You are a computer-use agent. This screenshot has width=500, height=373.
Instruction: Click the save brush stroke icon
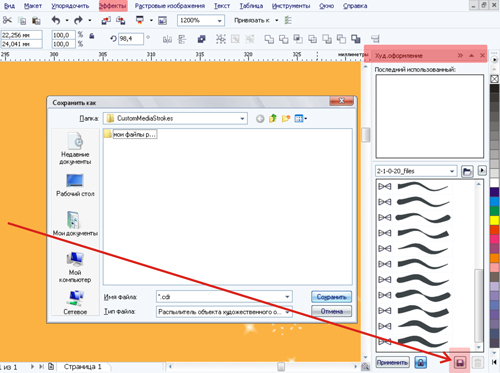[x=460, y=362]
